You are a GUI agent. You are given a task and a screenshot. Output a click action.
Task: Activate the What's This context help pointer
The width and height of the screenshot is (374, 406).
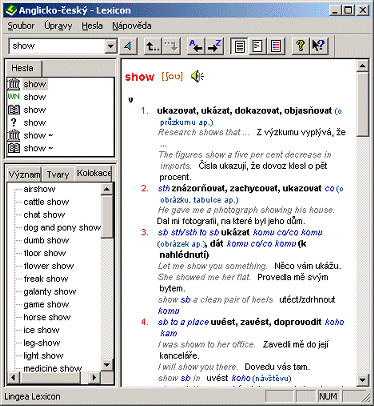click(318, 46)
